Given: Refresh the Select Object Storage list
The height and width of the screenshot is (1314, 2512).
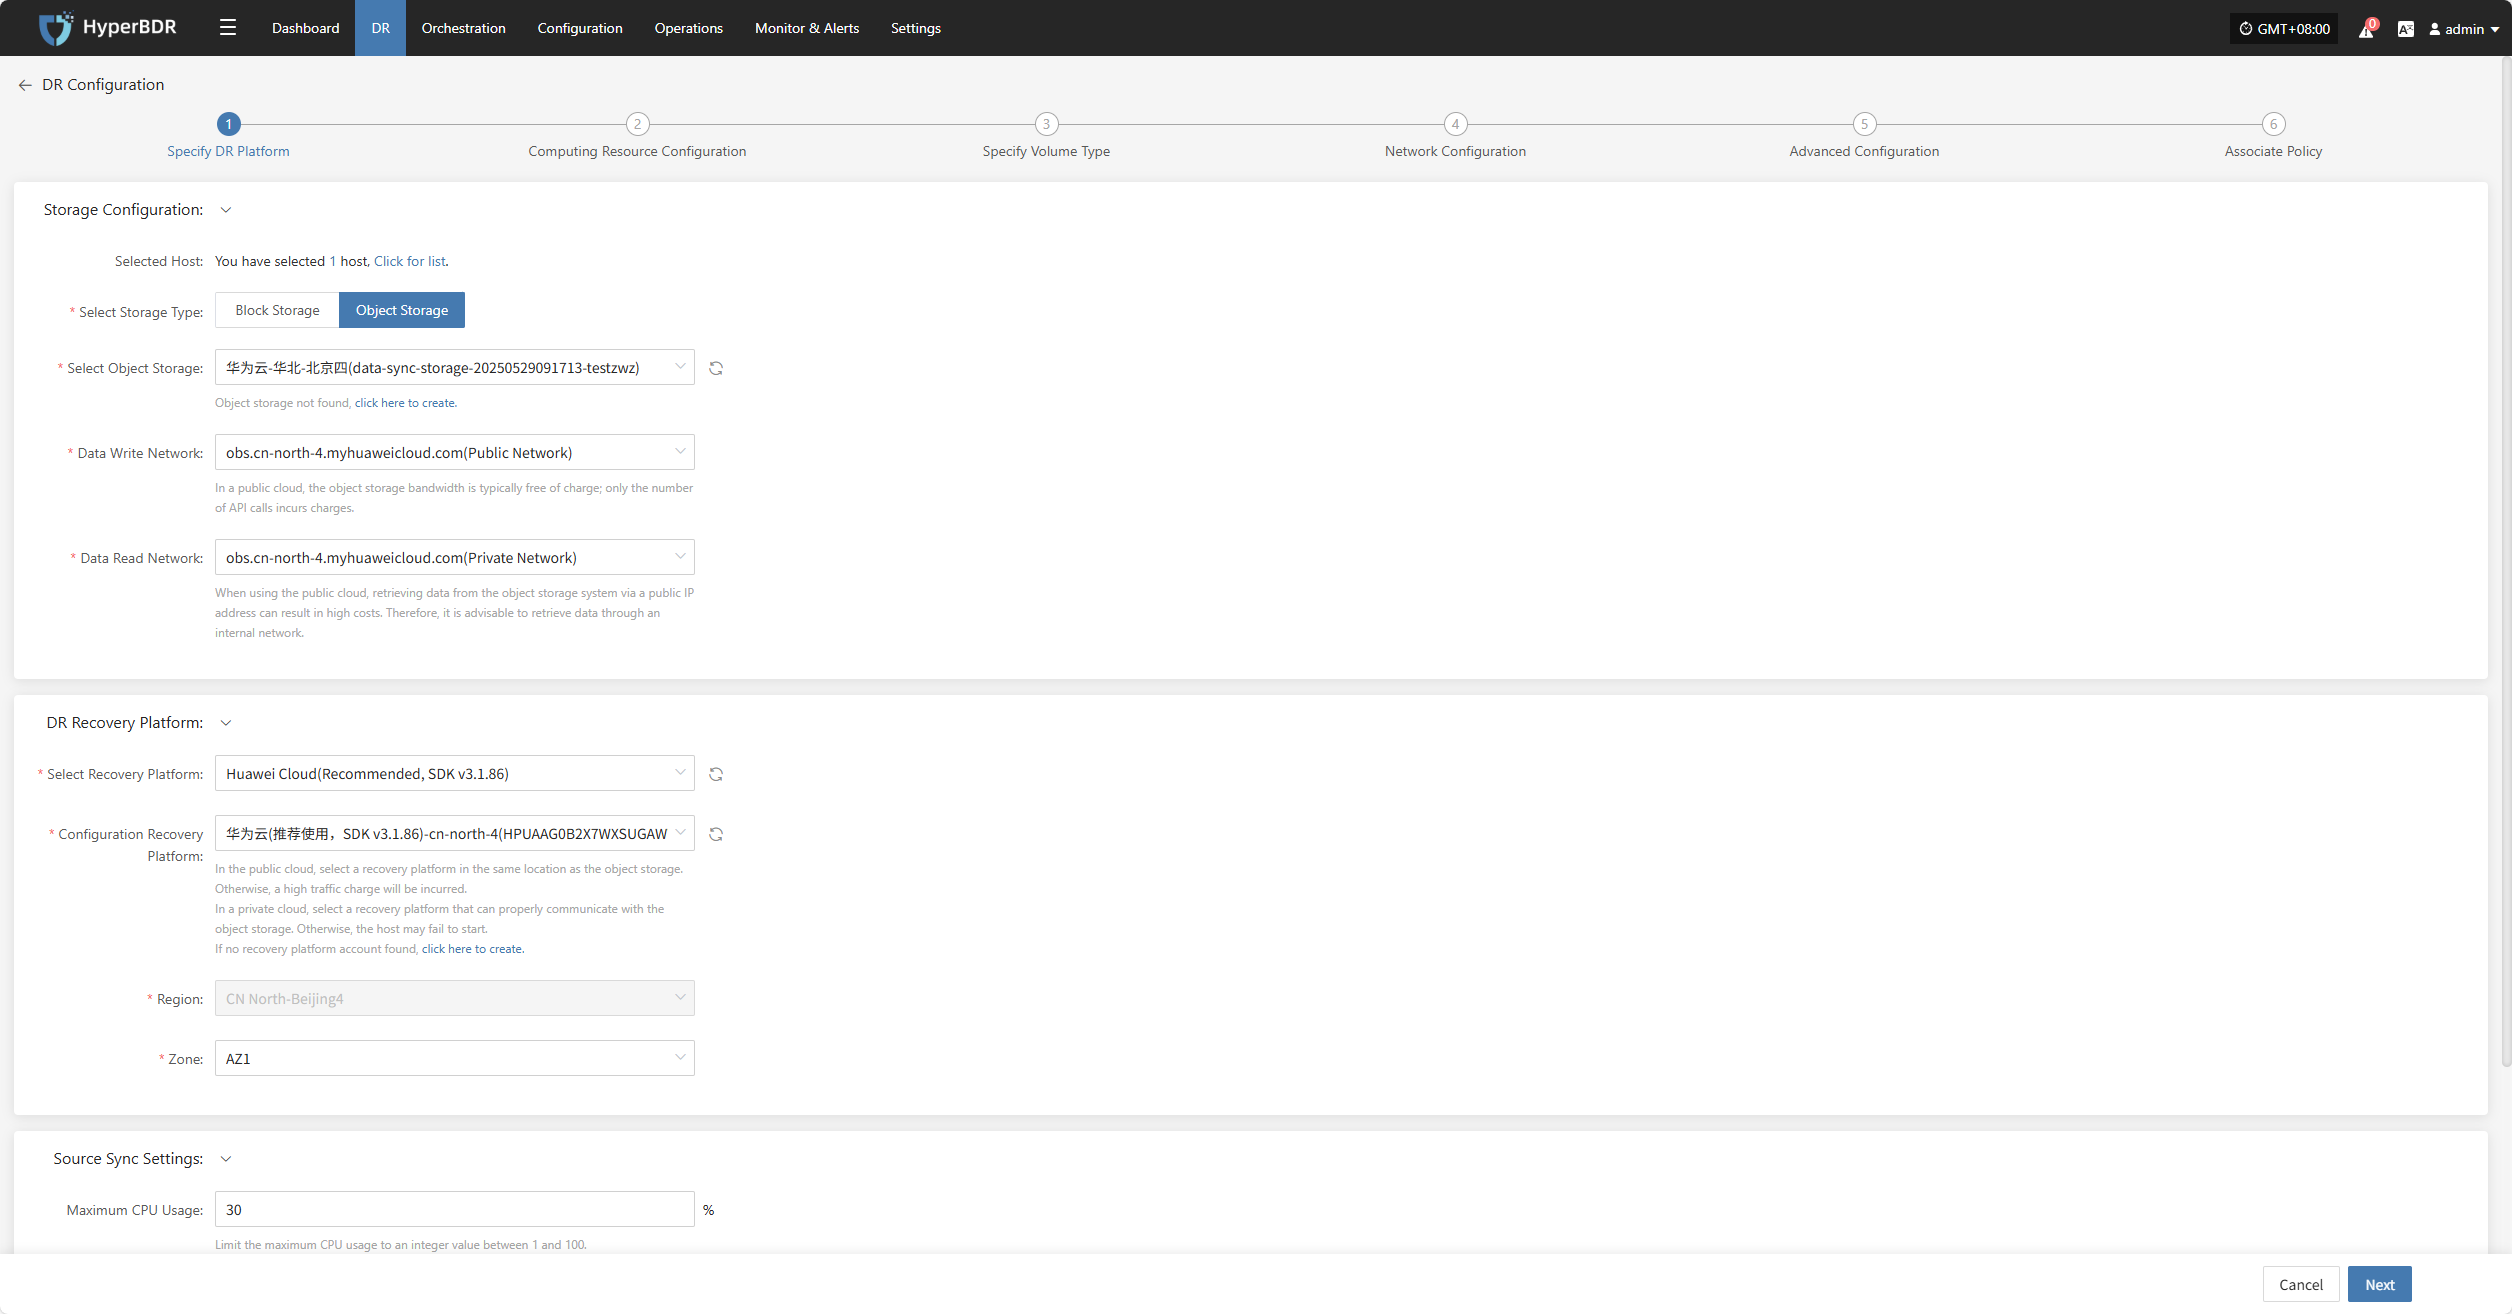Looking at the screenshot, I should click(716, 369).
